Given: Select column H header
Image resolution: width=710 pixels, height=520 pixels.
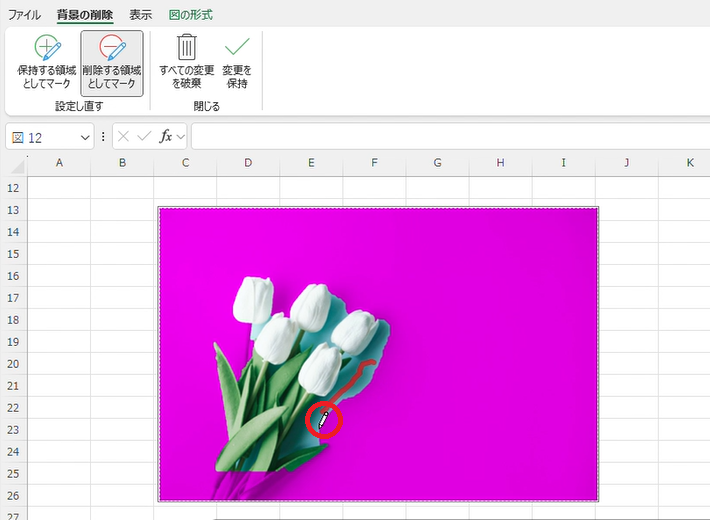Looking at the screenshot, I should pyautogui.click(x=500, y=163).
